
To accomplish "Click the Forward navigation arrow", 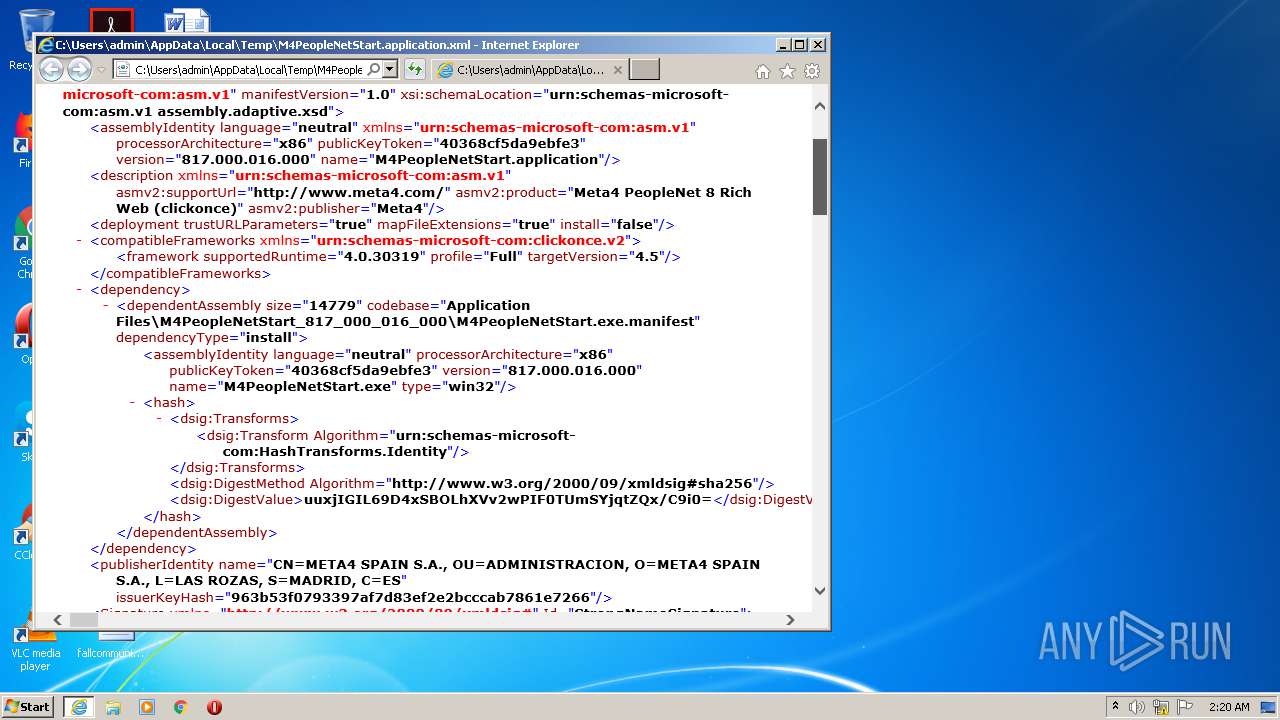I will [79, 69].
